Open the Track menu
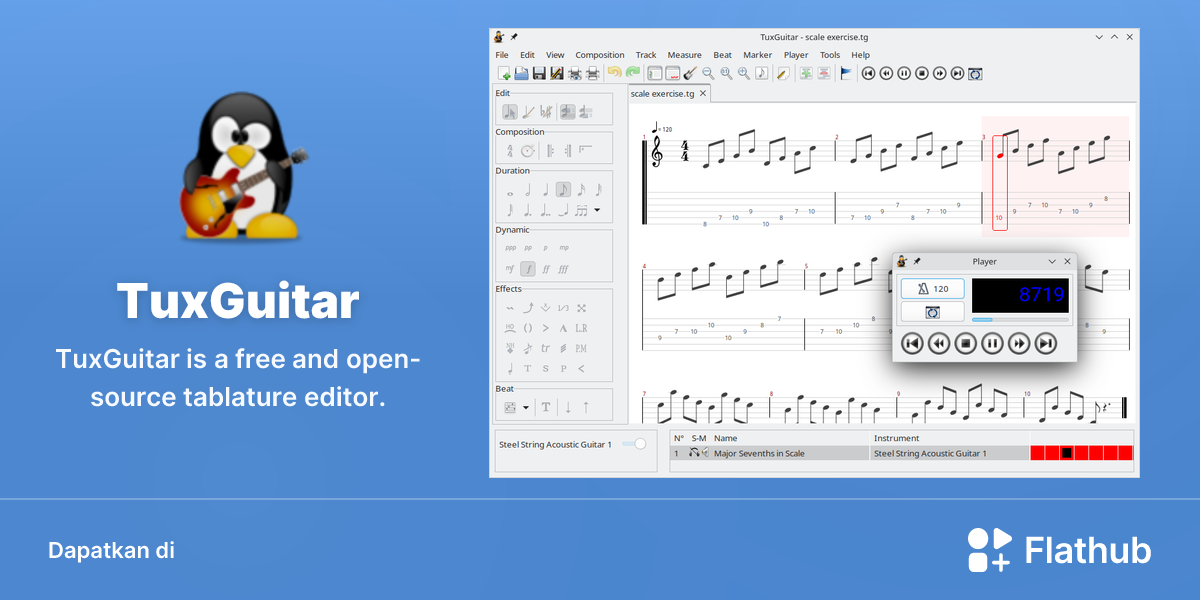 point(646,55)
